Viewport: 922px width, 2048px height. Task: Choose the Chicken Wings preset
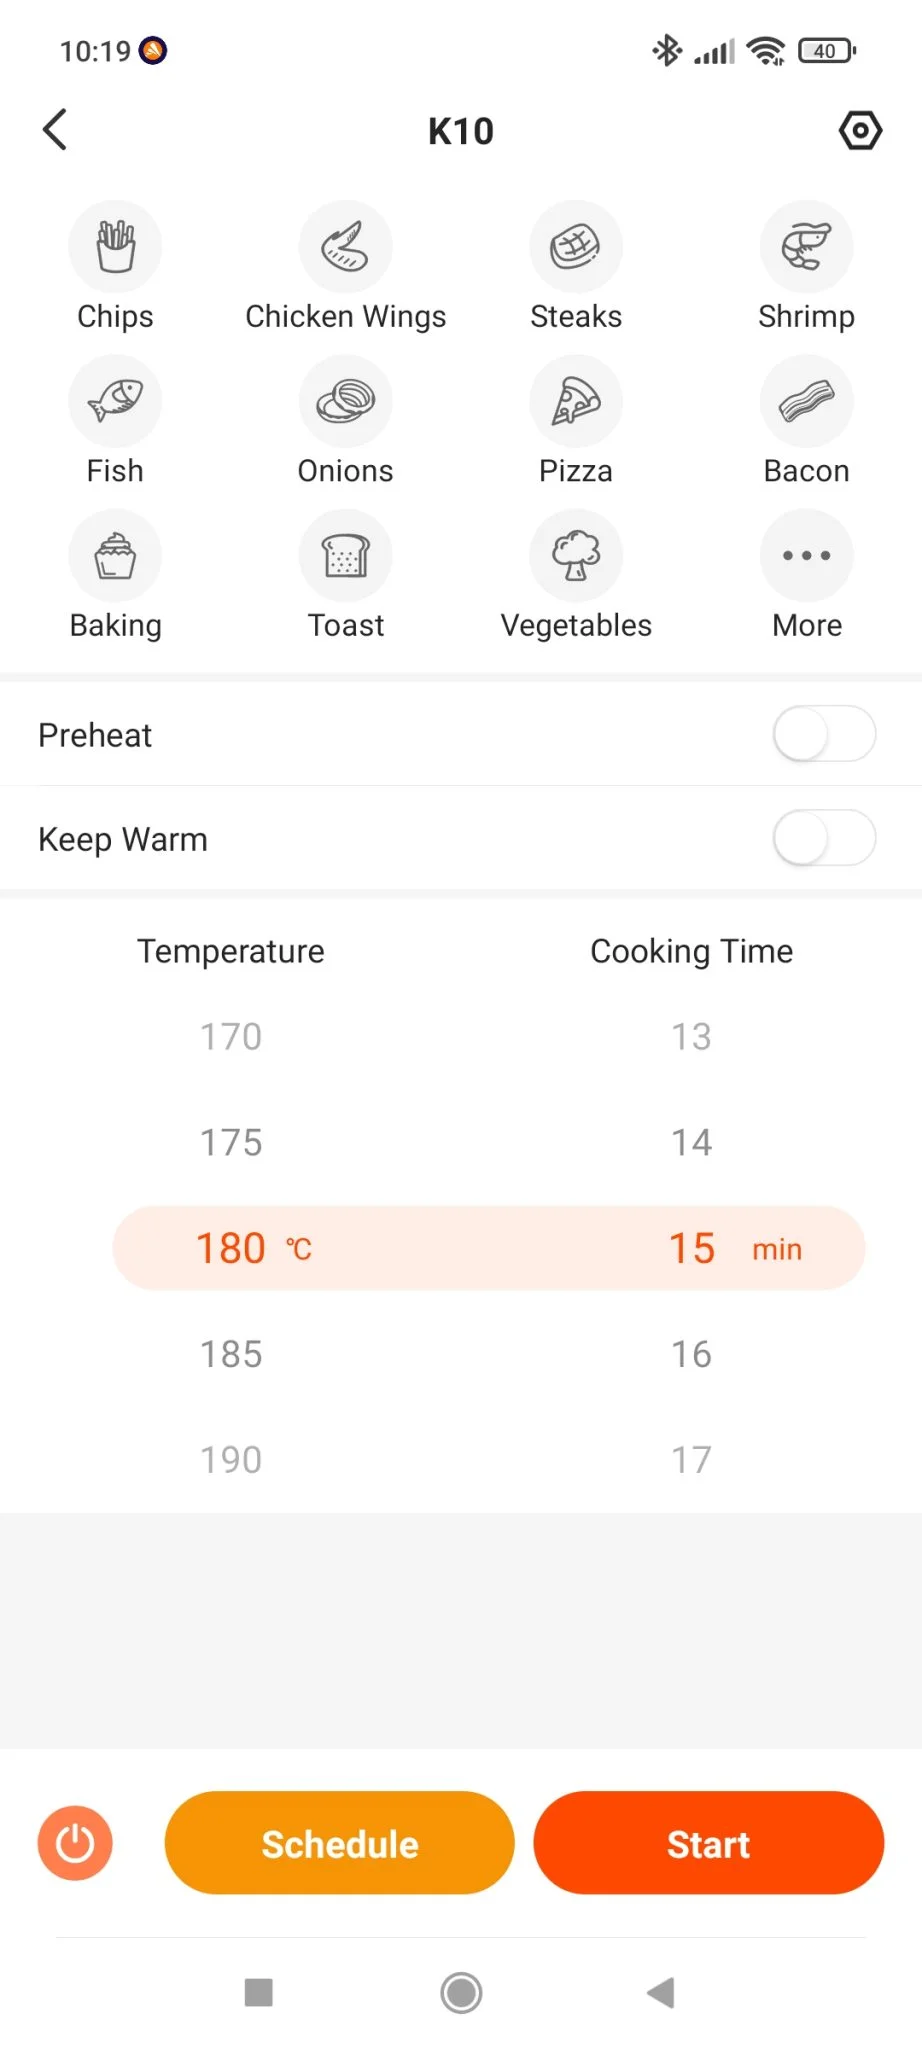point(345,247)
